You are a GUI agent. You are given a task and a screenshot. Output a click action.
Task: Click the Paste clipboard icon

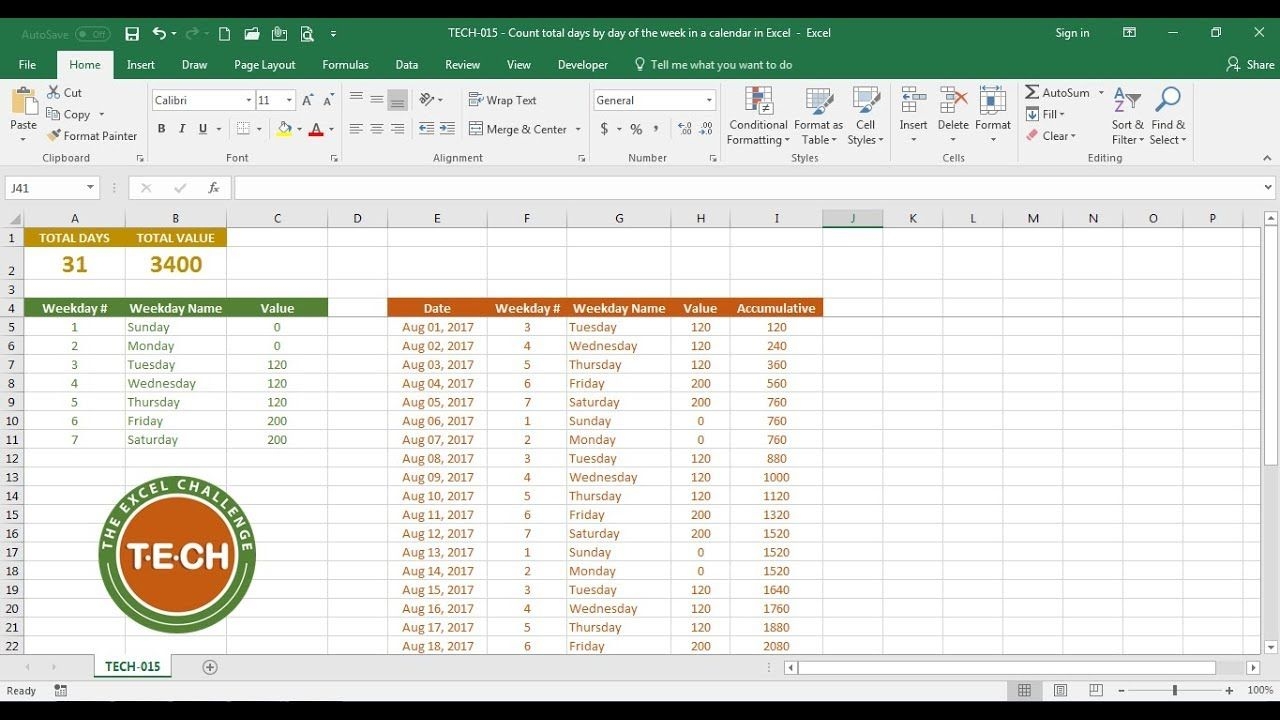[x=23, y=102]
